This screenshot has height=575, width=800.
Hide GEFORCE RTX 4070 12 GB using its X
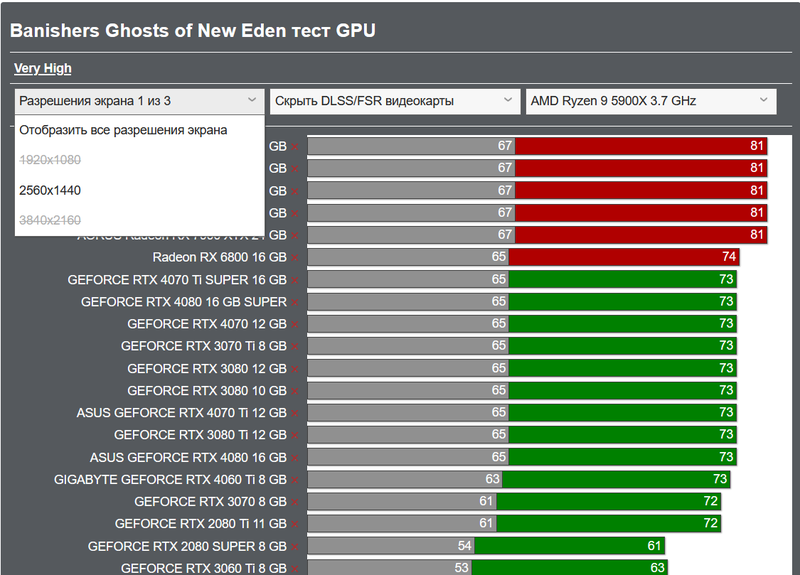tap(295, 324)
